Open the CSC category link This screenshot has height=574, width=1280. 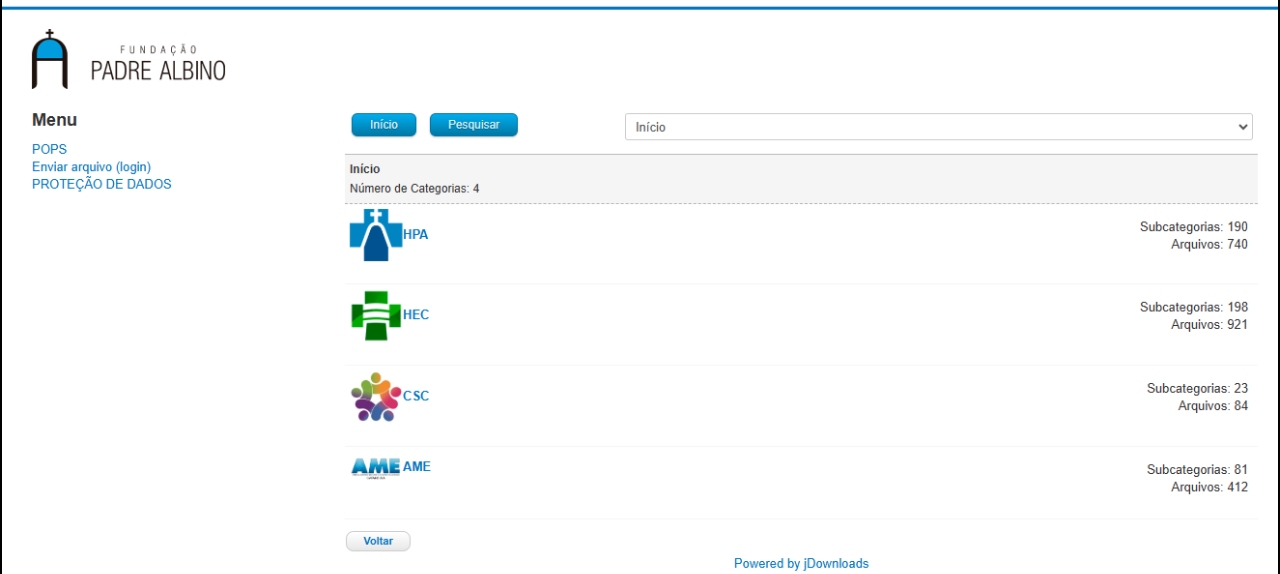point(416,395)
